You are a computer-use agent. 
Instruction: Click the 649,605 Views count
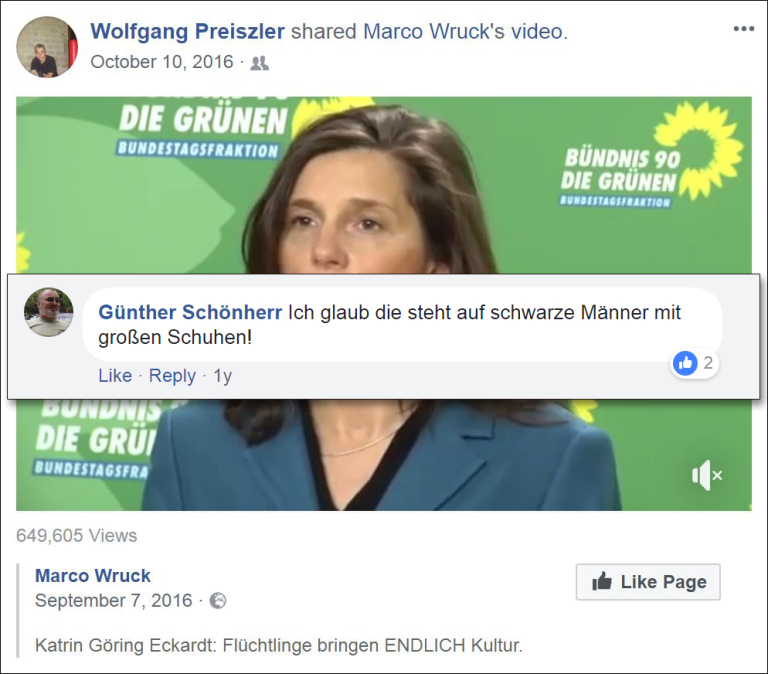tap(76, 535)
